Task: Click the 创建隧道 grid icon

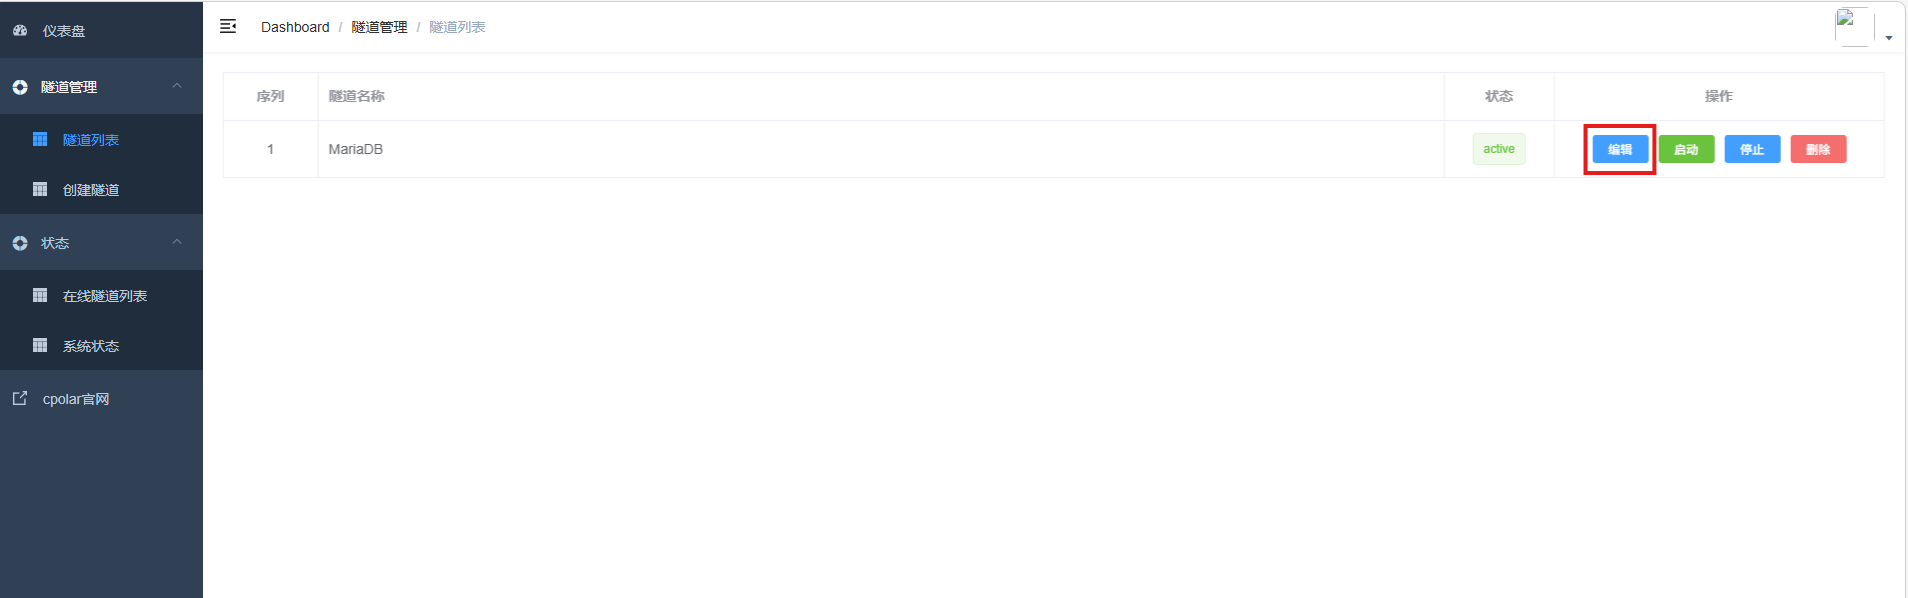Action: pos(40,189)
